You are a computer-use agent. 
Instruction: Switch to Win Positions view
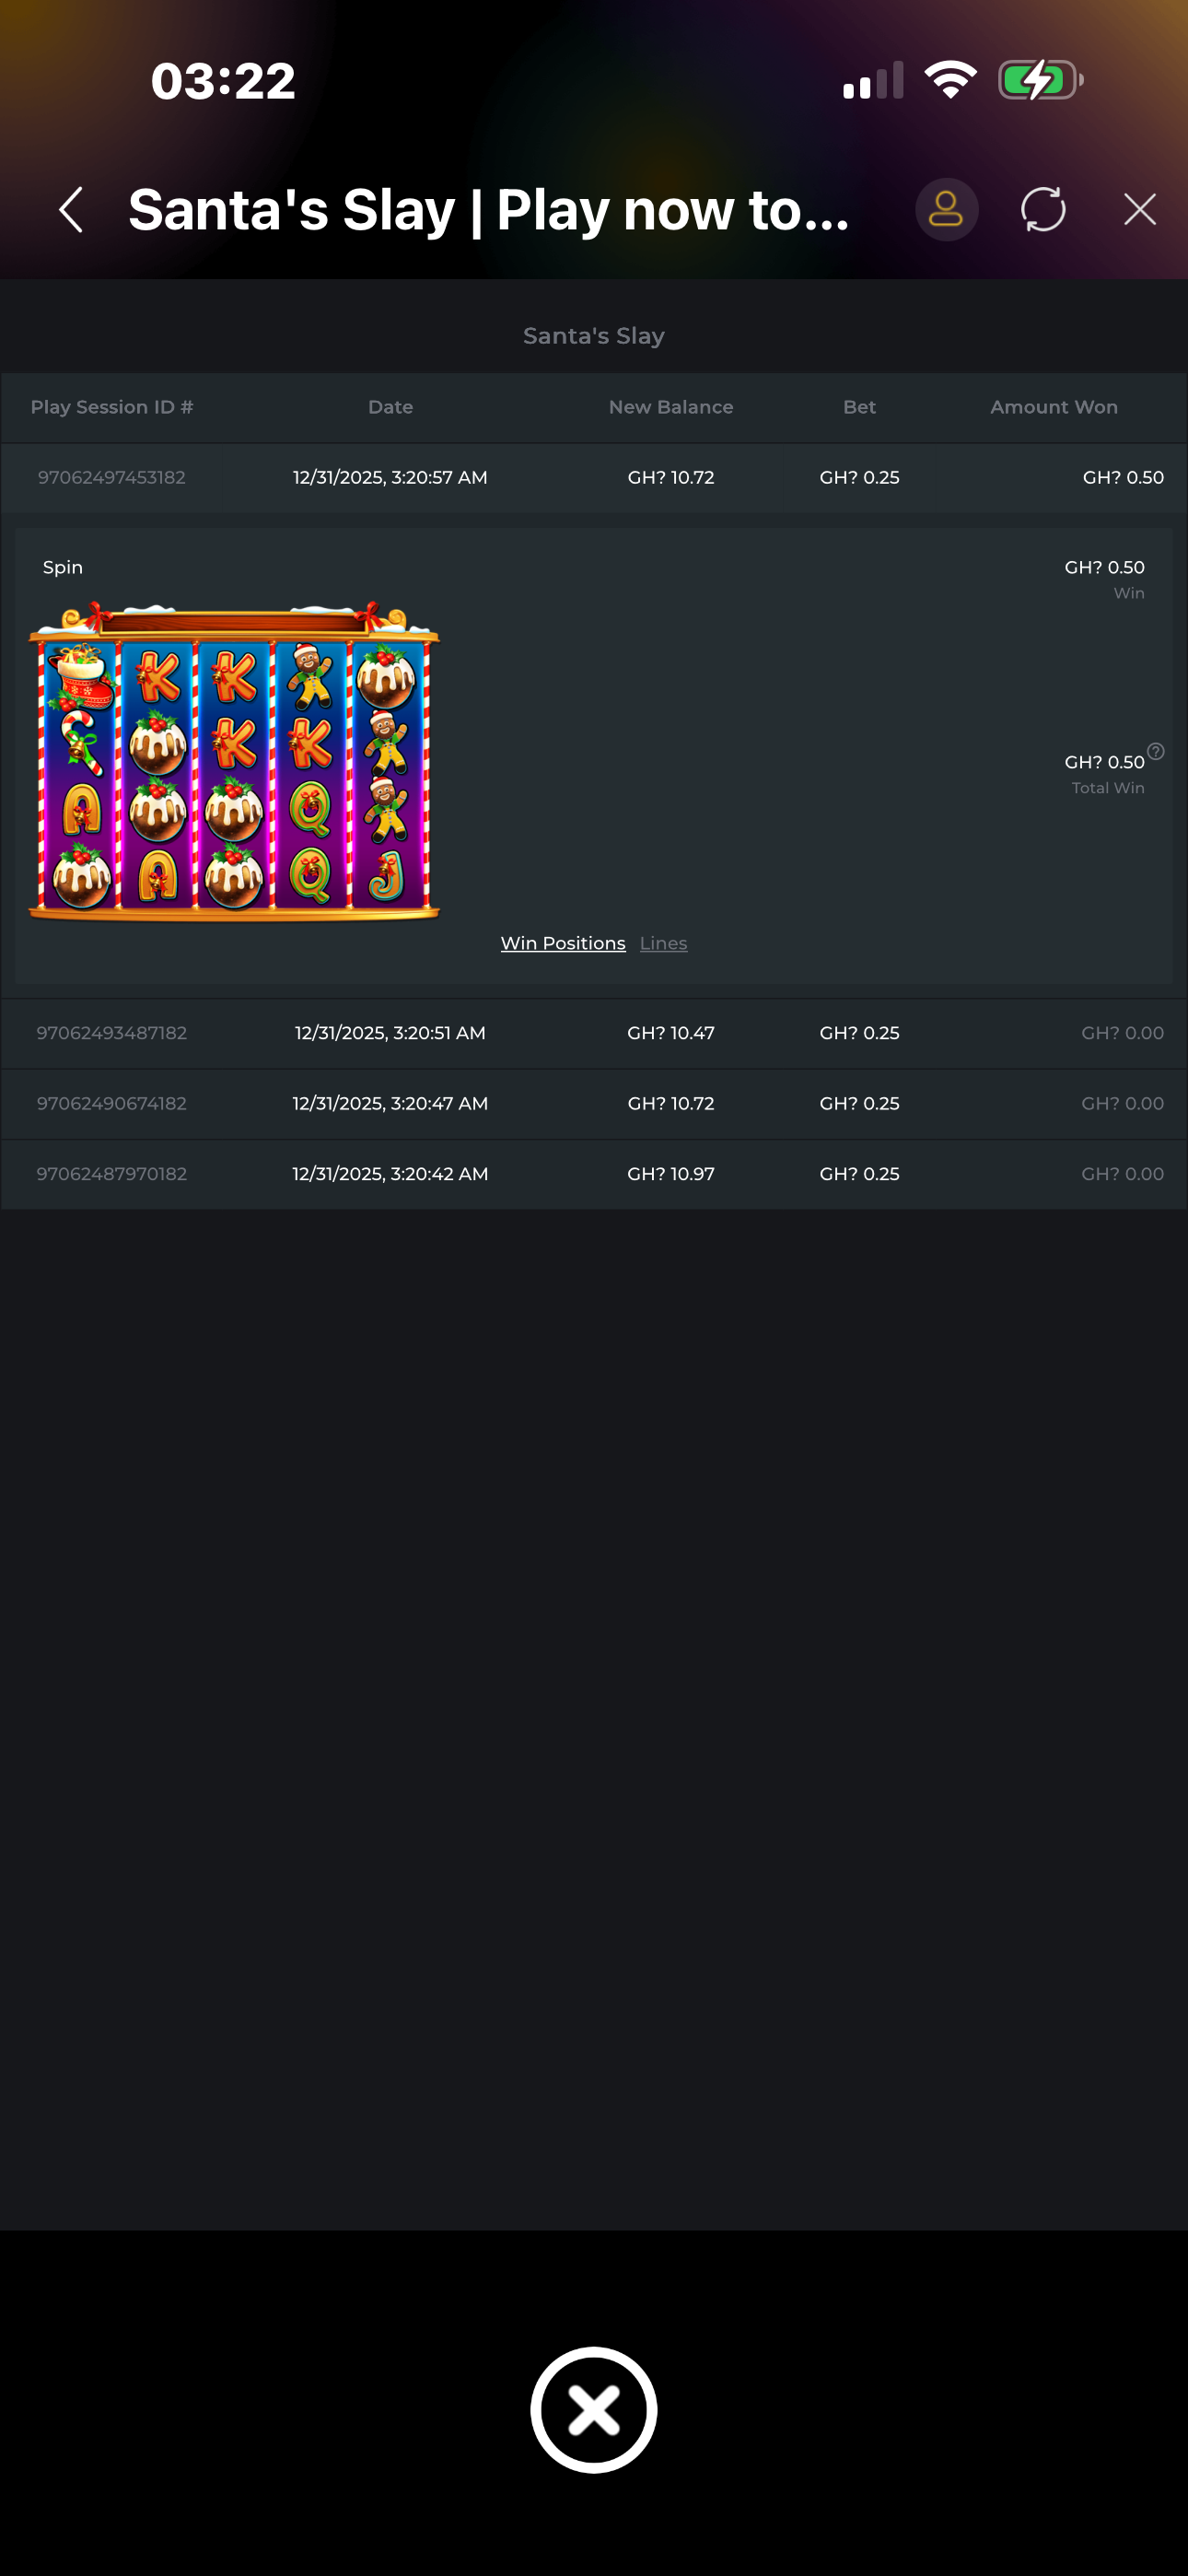point(562,943)
